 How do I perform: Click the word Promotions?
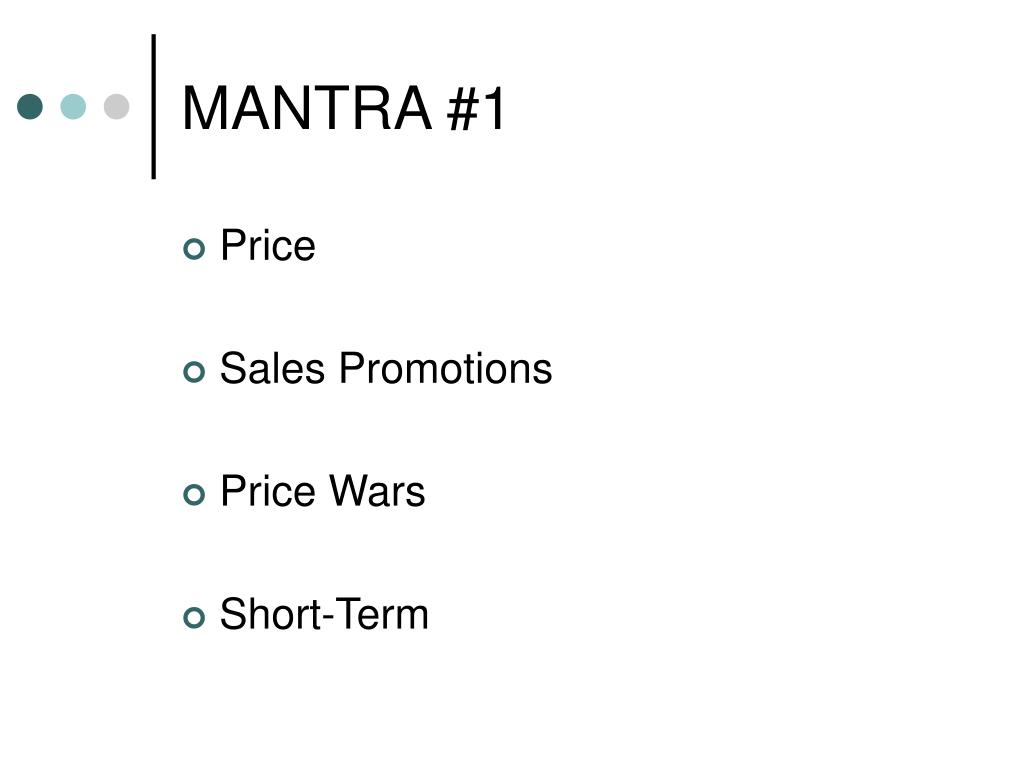click(445, 368)
